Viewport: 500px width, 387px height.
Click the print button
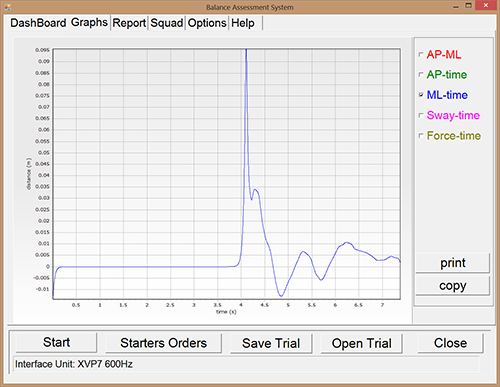(x=453, y=263)
